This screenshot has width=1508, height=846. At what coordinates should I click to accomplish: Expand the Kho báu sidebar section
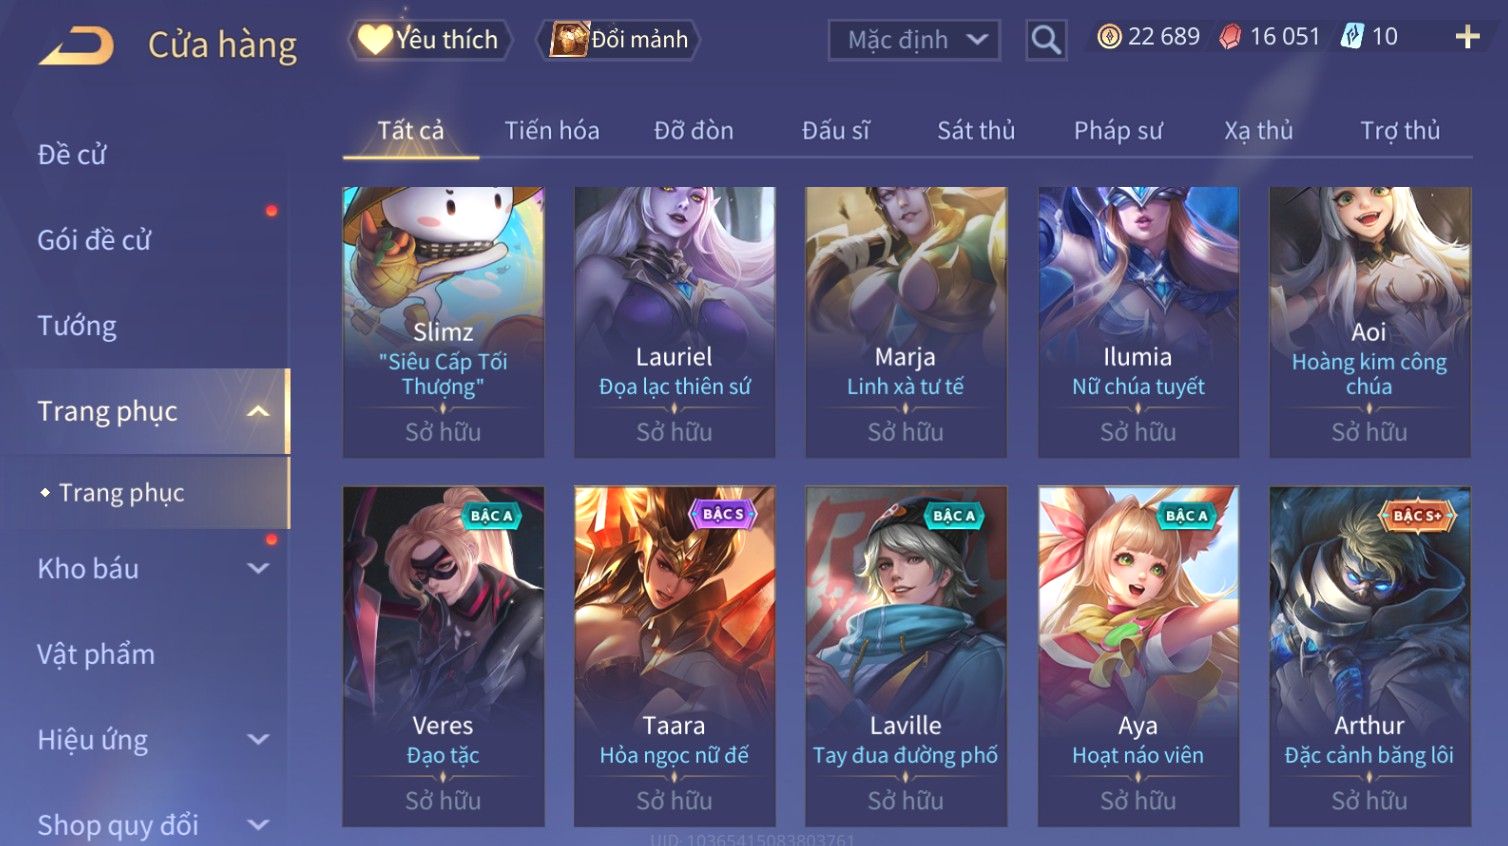(258, 568)
